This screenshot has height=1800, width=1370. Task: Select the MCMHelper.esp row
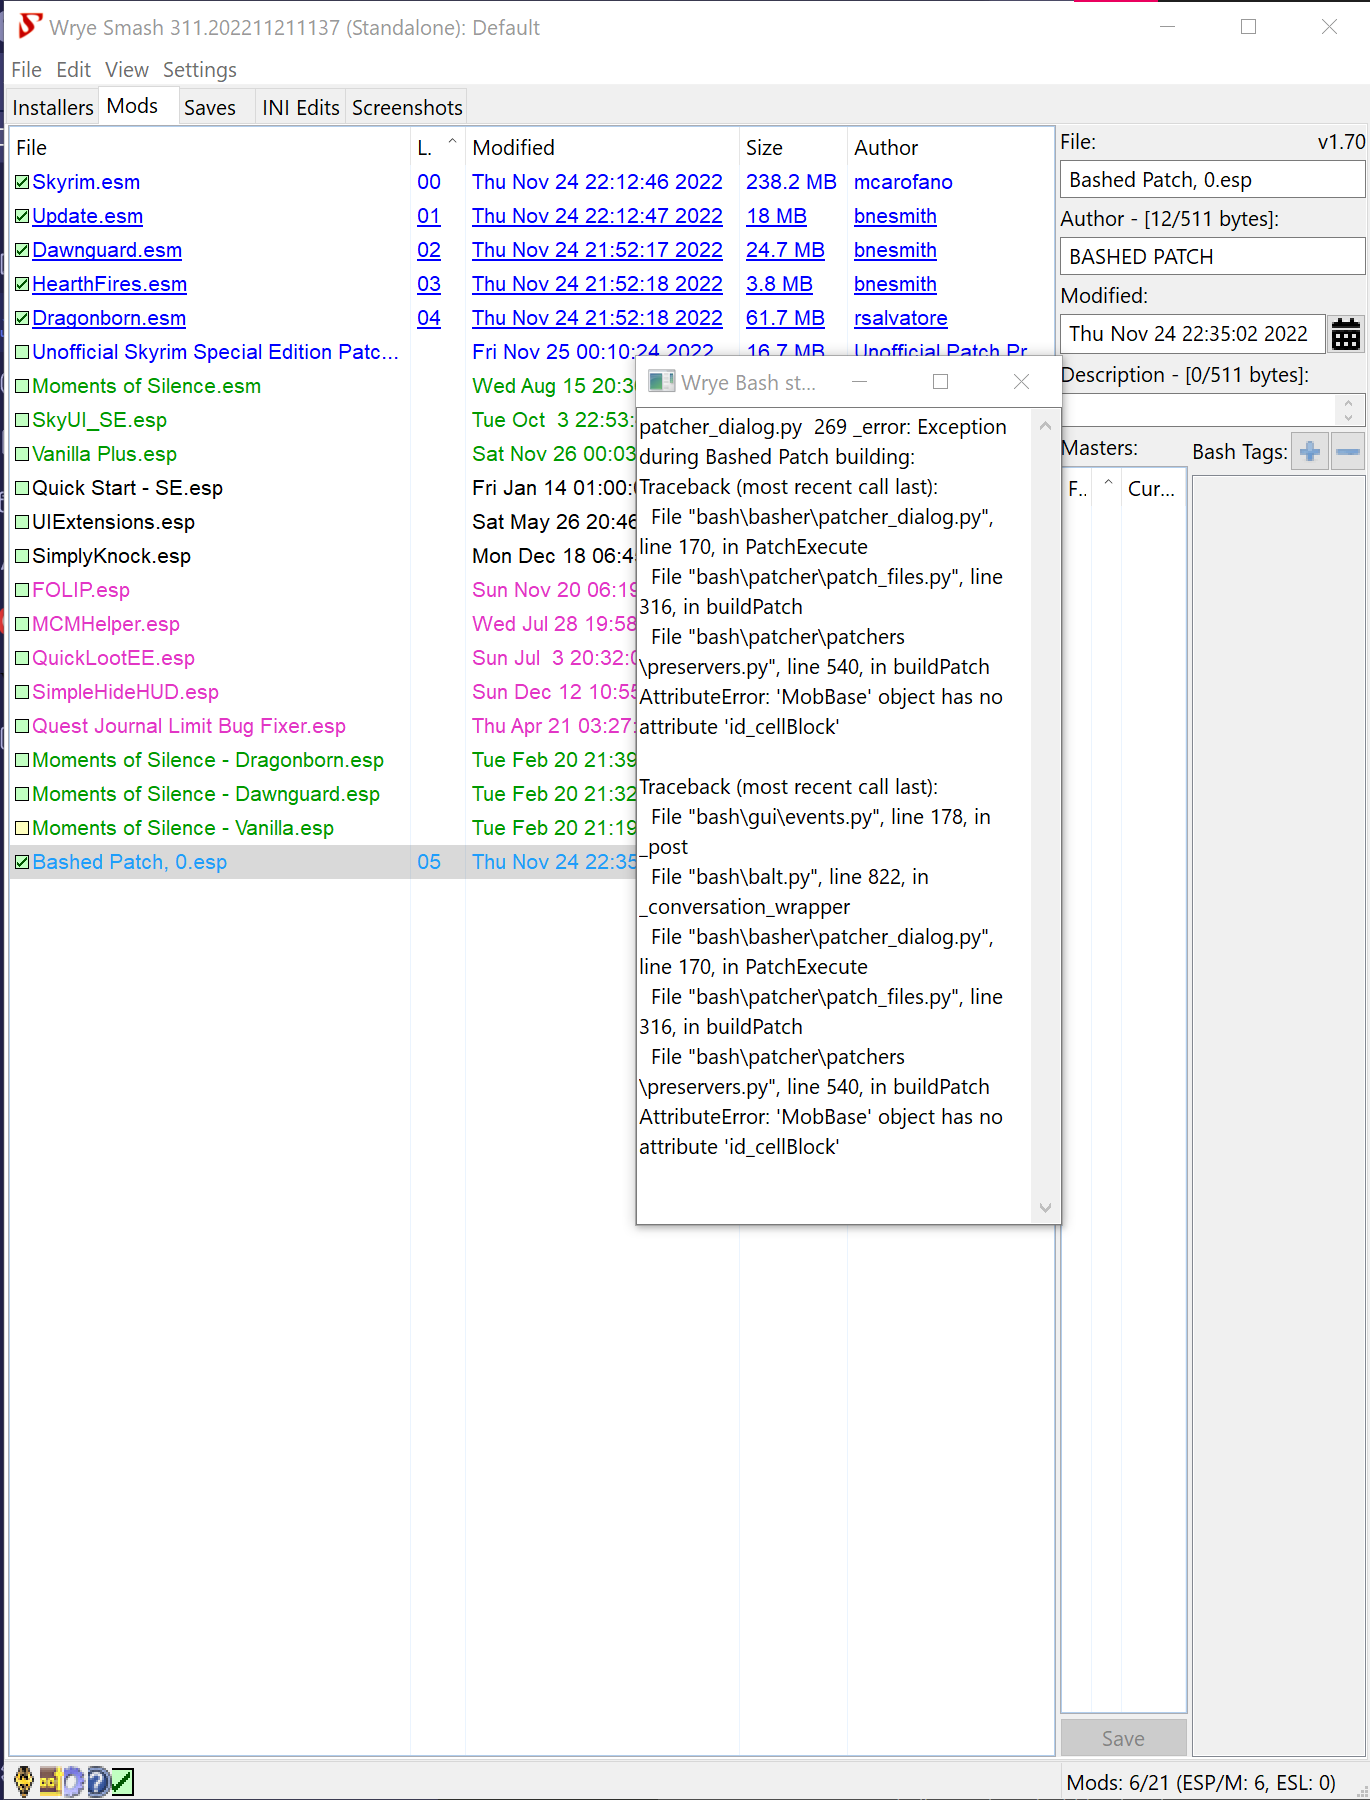105,624
